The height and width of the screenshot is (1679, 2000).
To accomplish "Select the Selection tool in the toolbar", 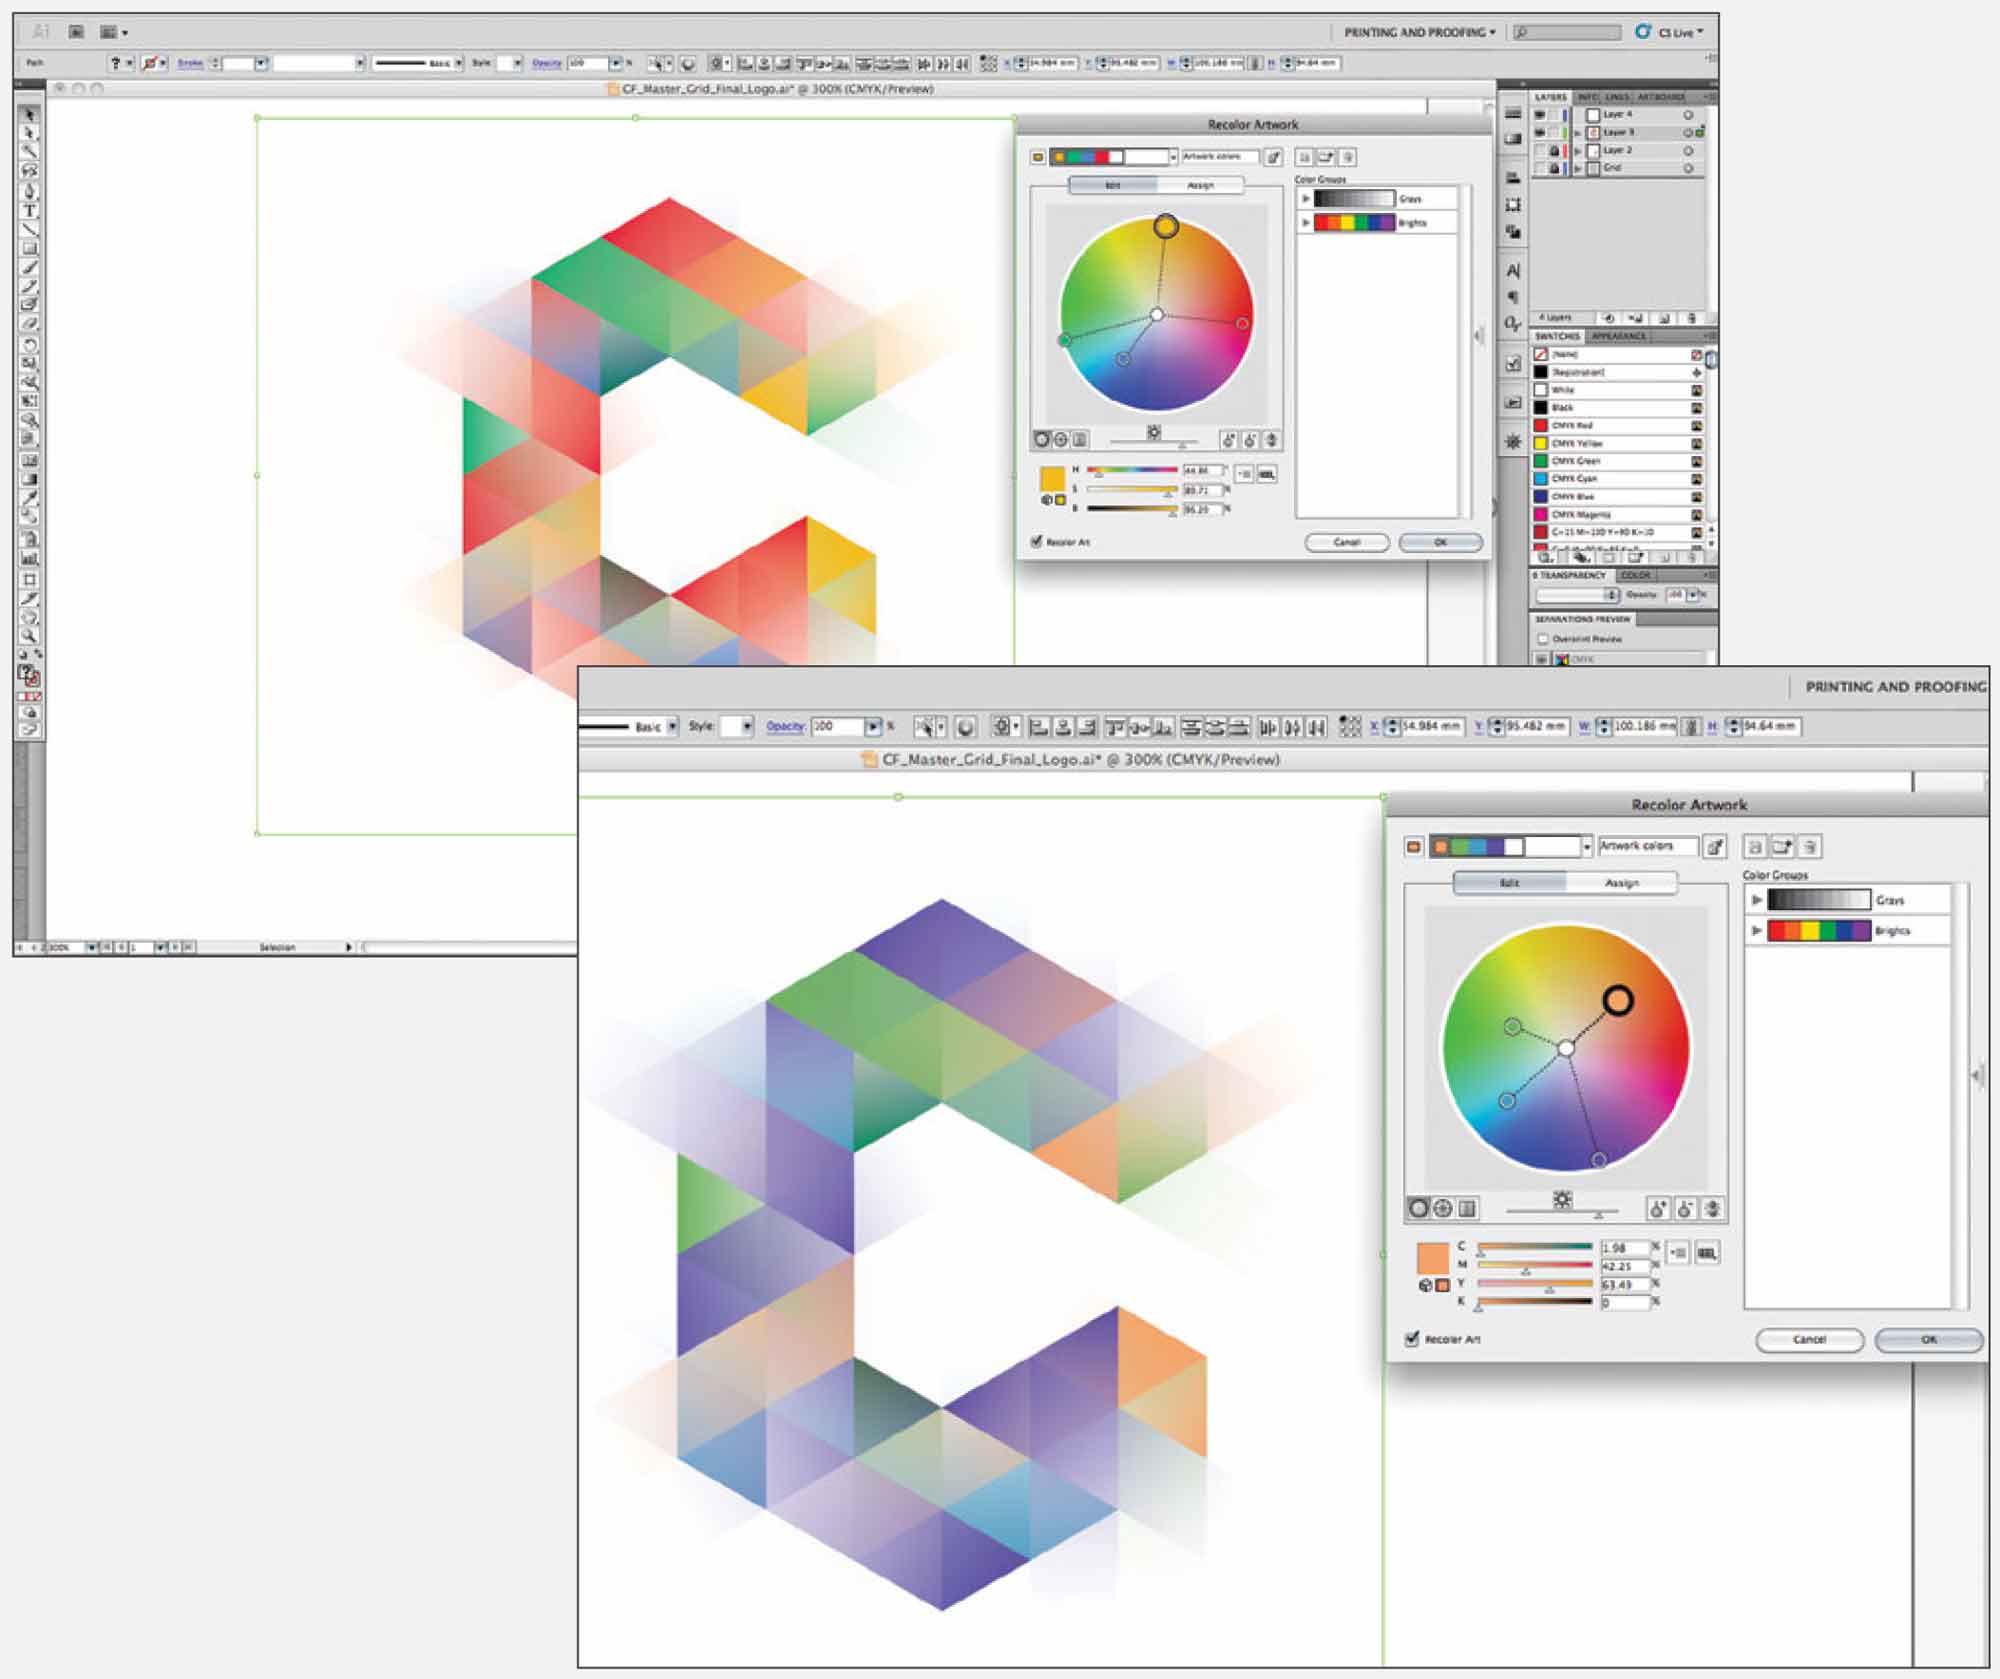I will pyautogui.click(x=30, y=114).
